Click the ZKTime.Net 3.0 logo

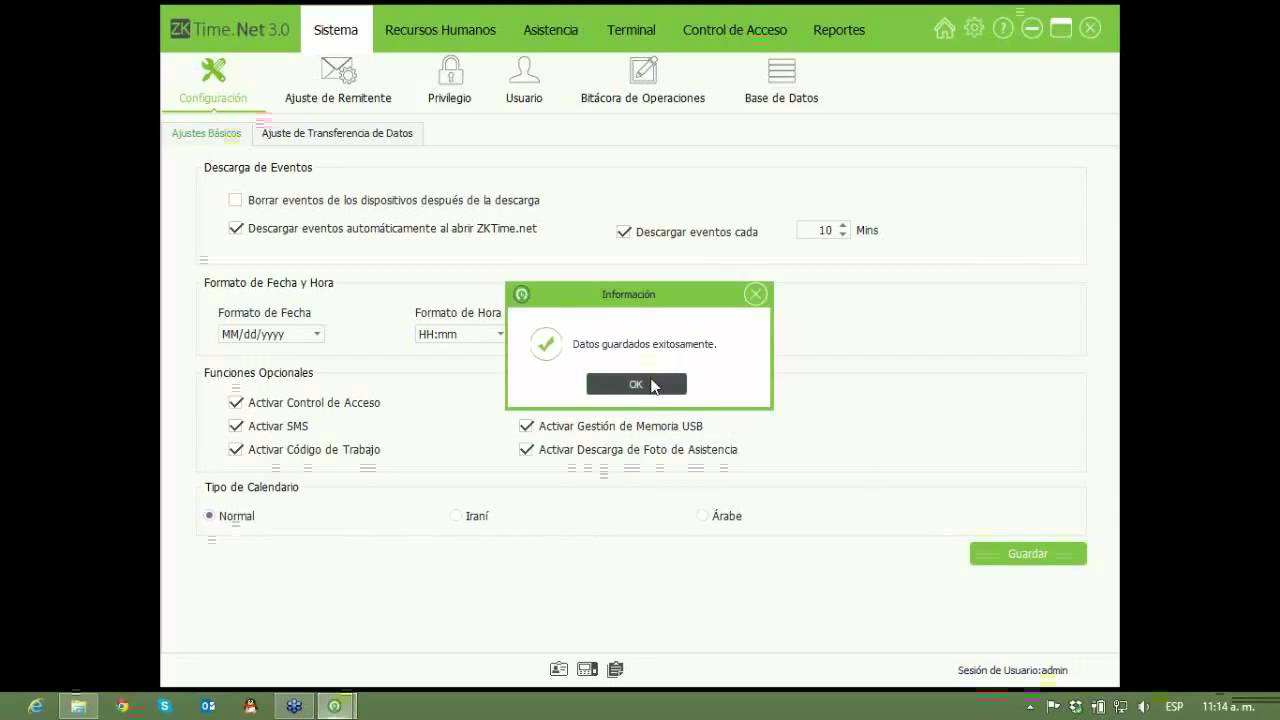(230, 29)
